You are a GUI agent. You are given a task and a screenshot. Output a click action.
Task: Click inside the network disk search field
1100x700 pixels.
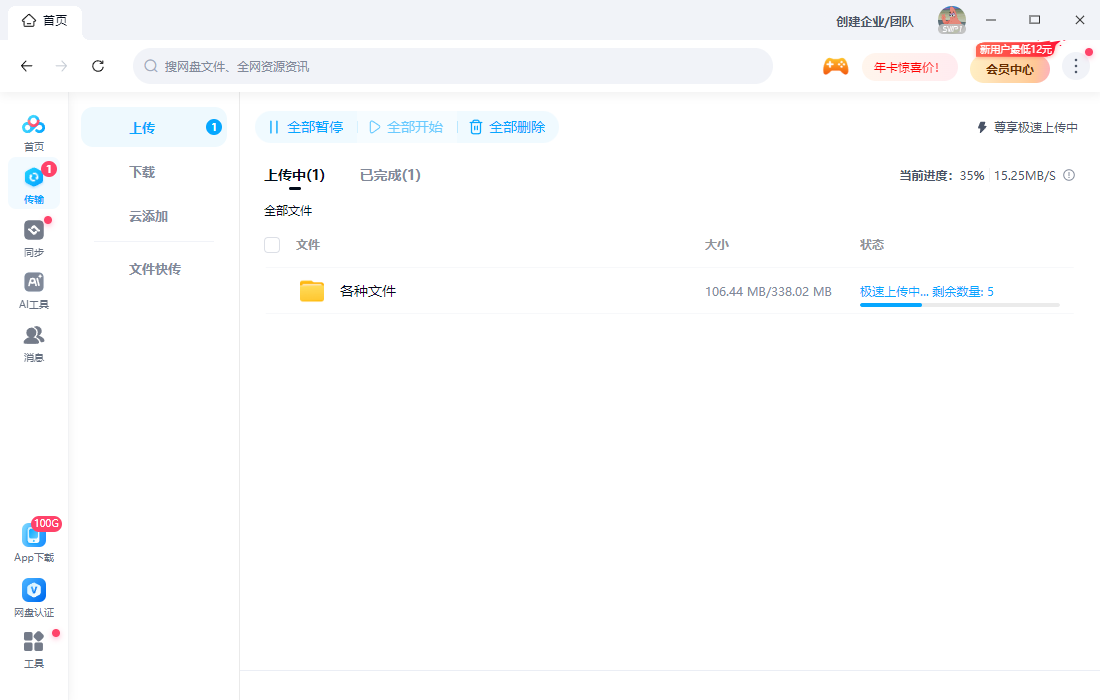click(450, 65)
